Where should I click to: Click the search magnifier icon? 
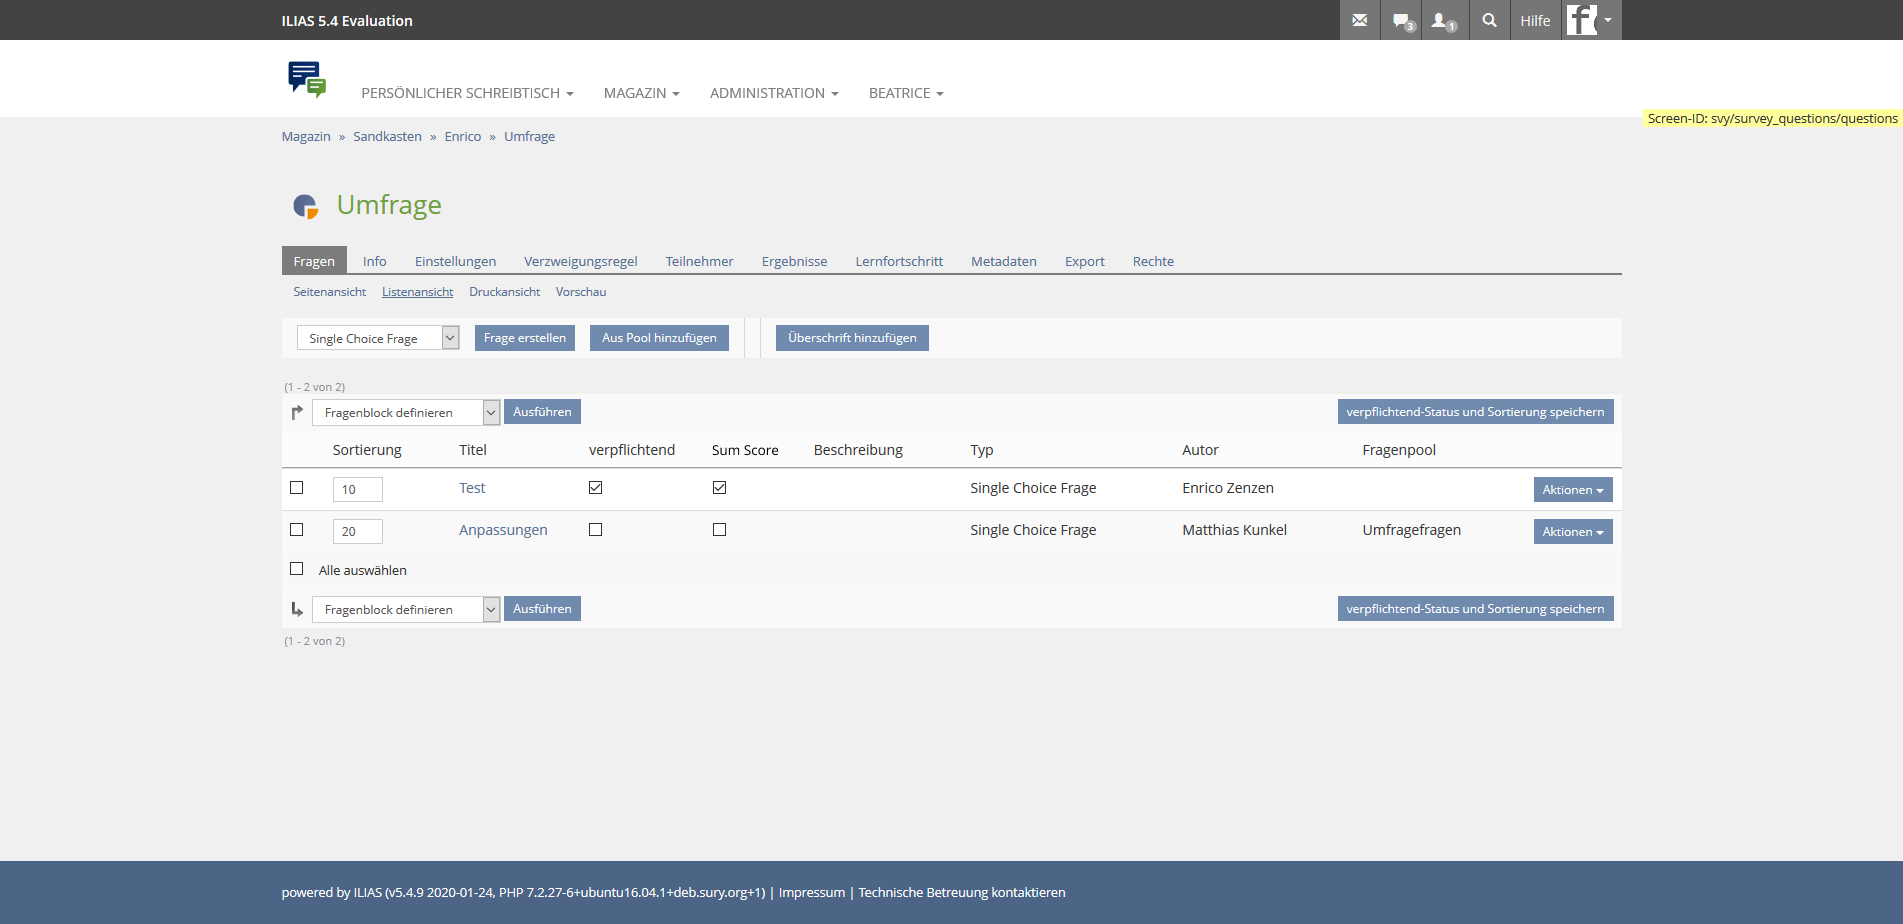pyautogui.click(x=1489, y=20)
